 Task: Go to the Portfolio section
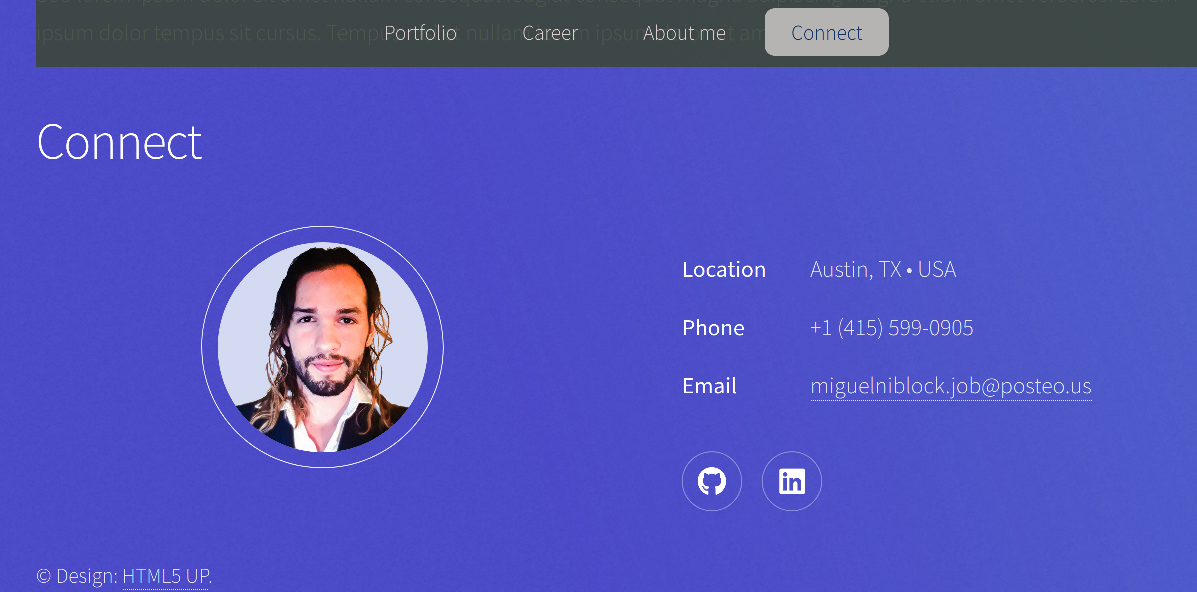421,33
